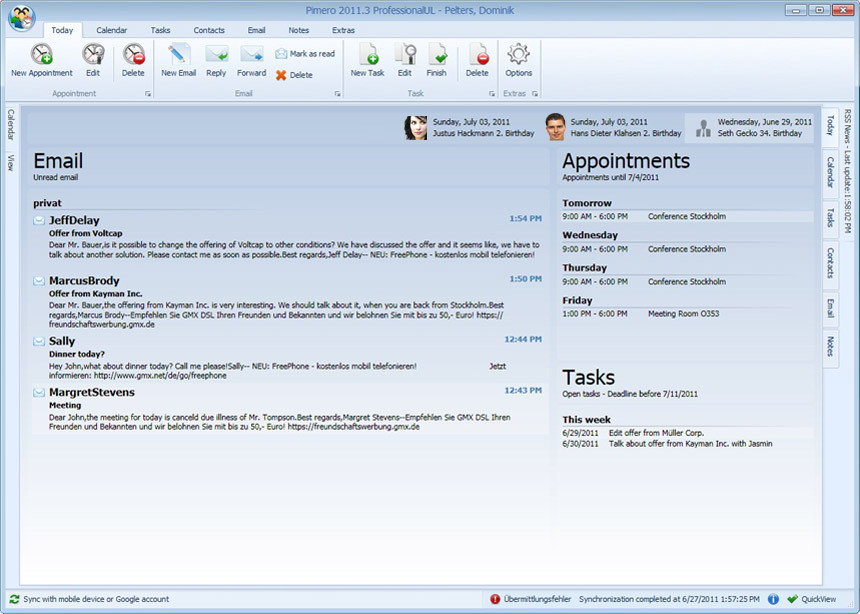Open the email from Sally

coord(287,358)
